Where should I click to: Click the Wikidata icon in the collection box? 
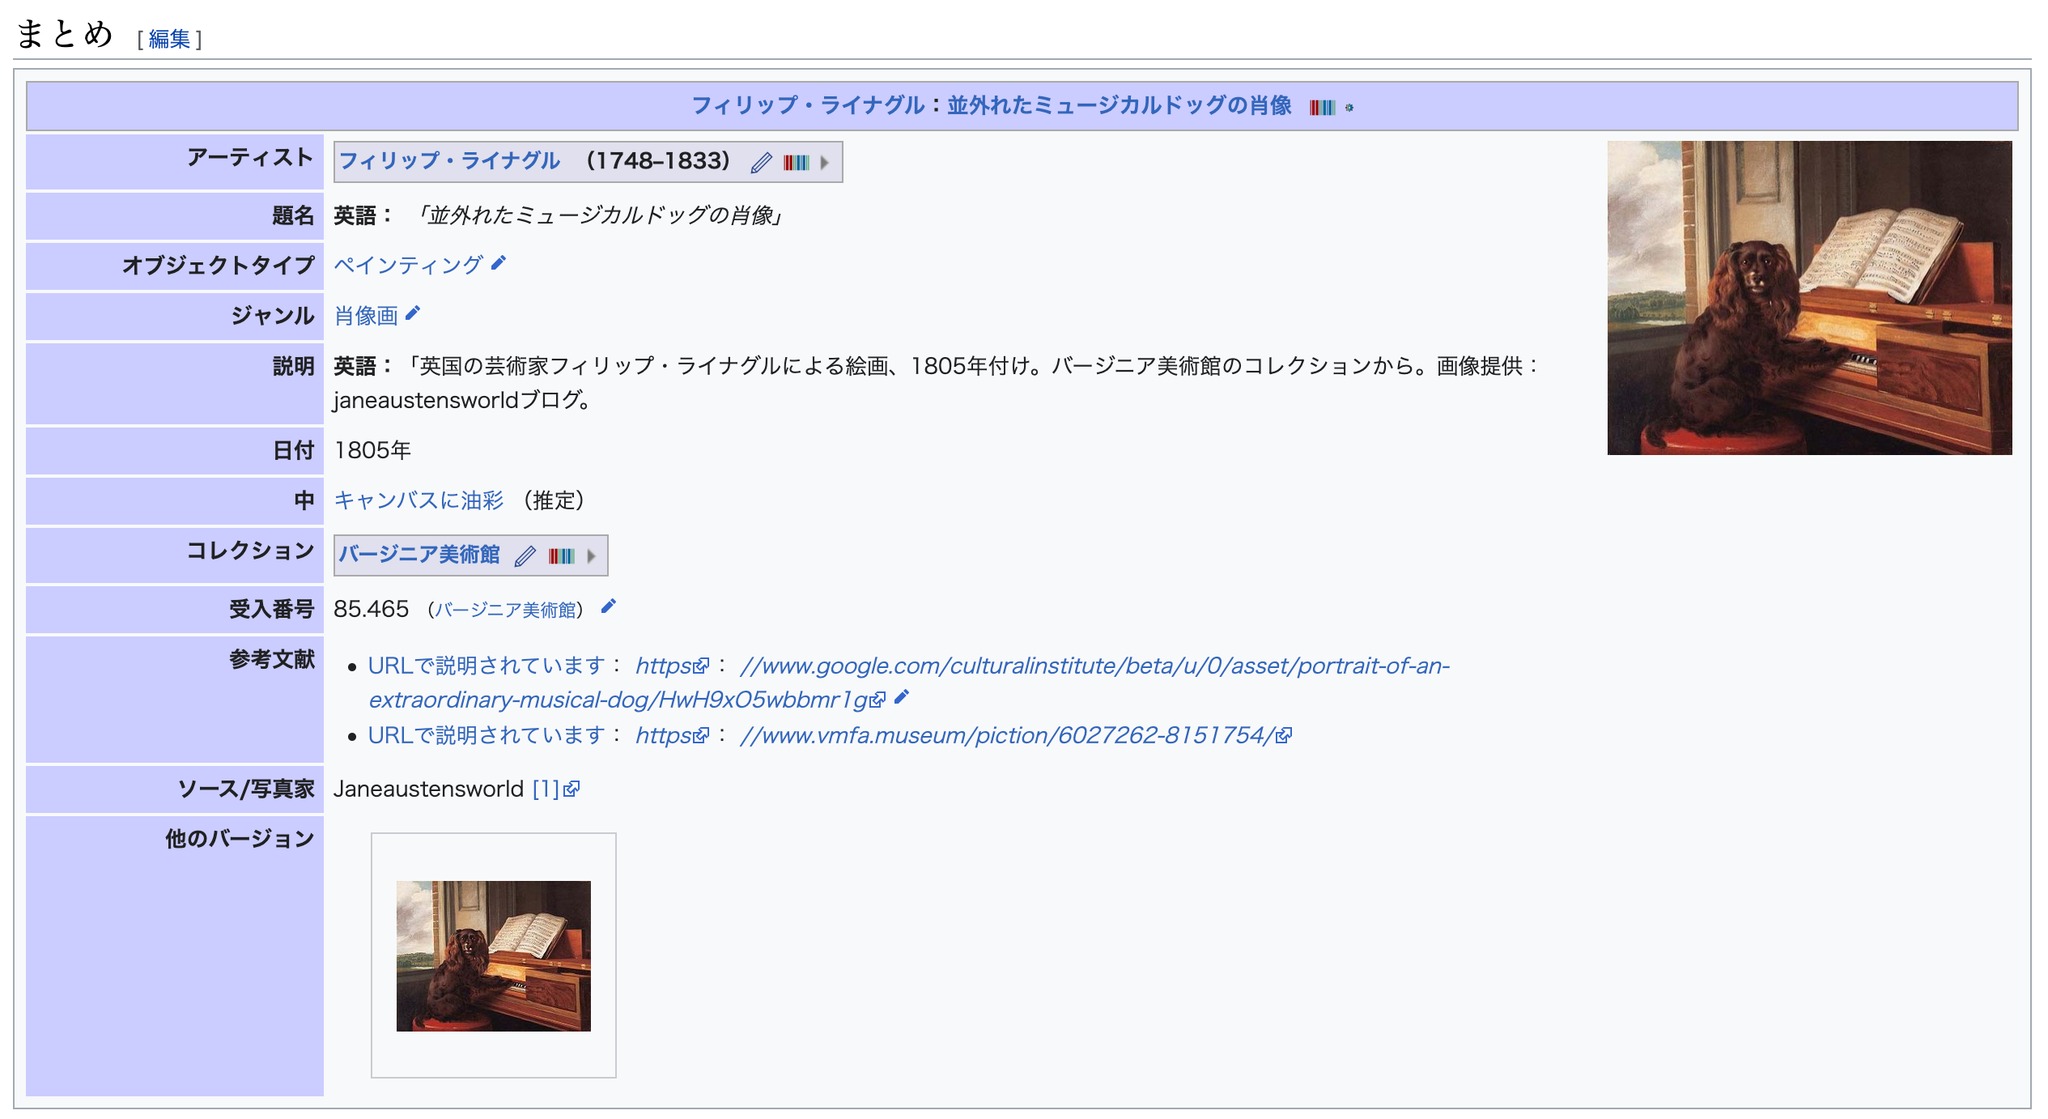561,556
